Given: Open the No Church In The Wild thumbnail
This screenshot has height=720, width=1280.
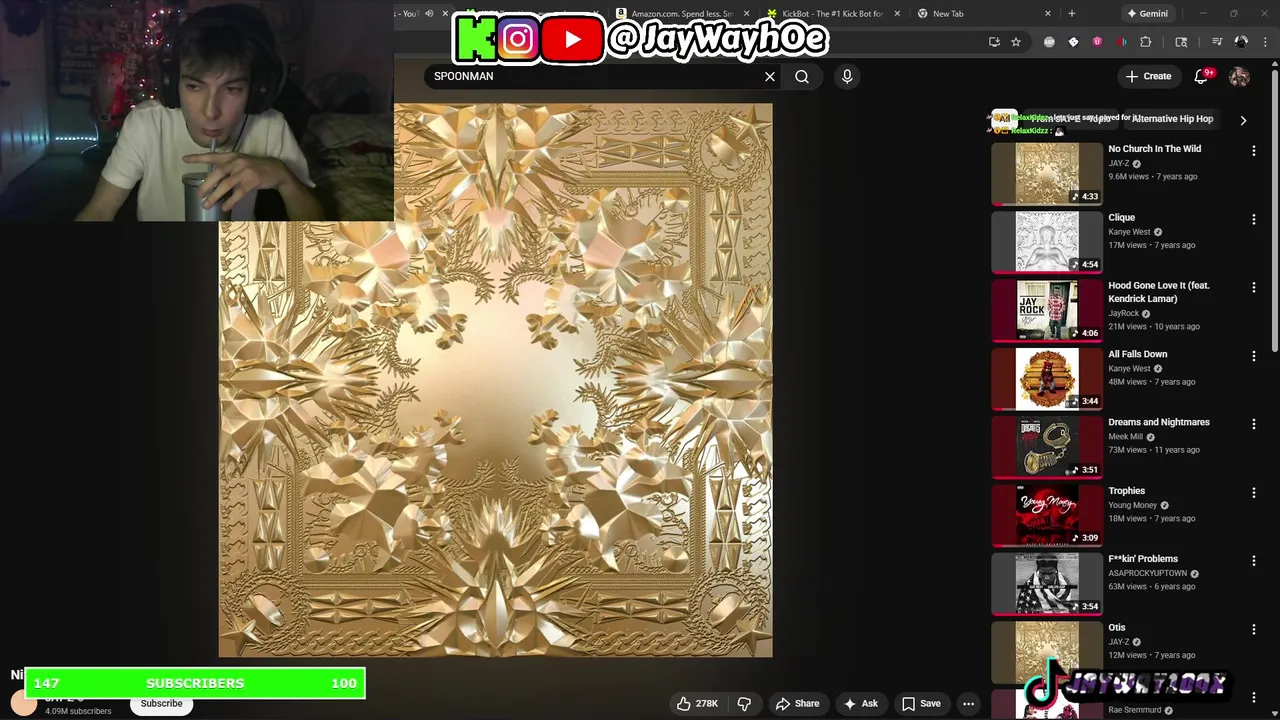Looking at the screenshot, I should (x=1047, y=174).
